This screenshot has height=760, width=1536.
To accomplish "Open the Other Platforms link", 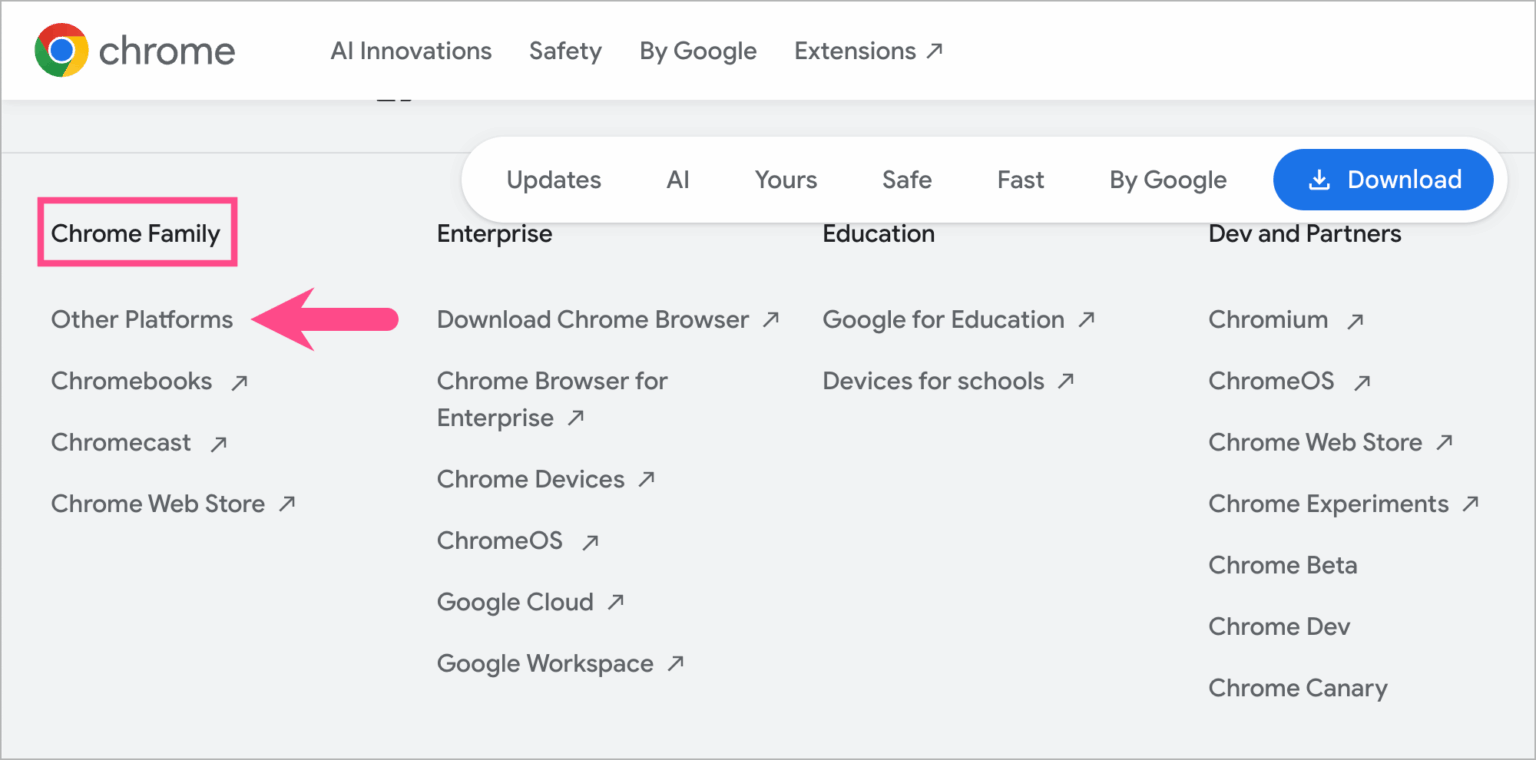I will (142, 319).
